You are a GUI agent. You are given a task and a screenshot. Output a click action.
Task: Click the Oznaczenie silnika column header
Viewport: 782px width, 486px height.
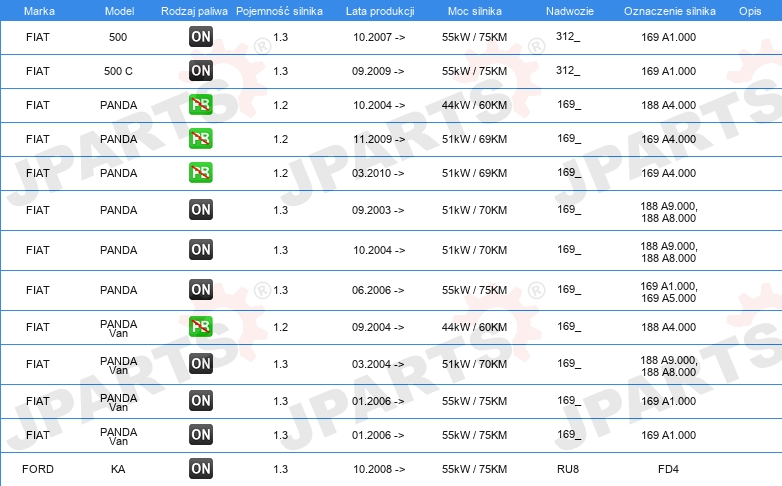coord(669,11)
